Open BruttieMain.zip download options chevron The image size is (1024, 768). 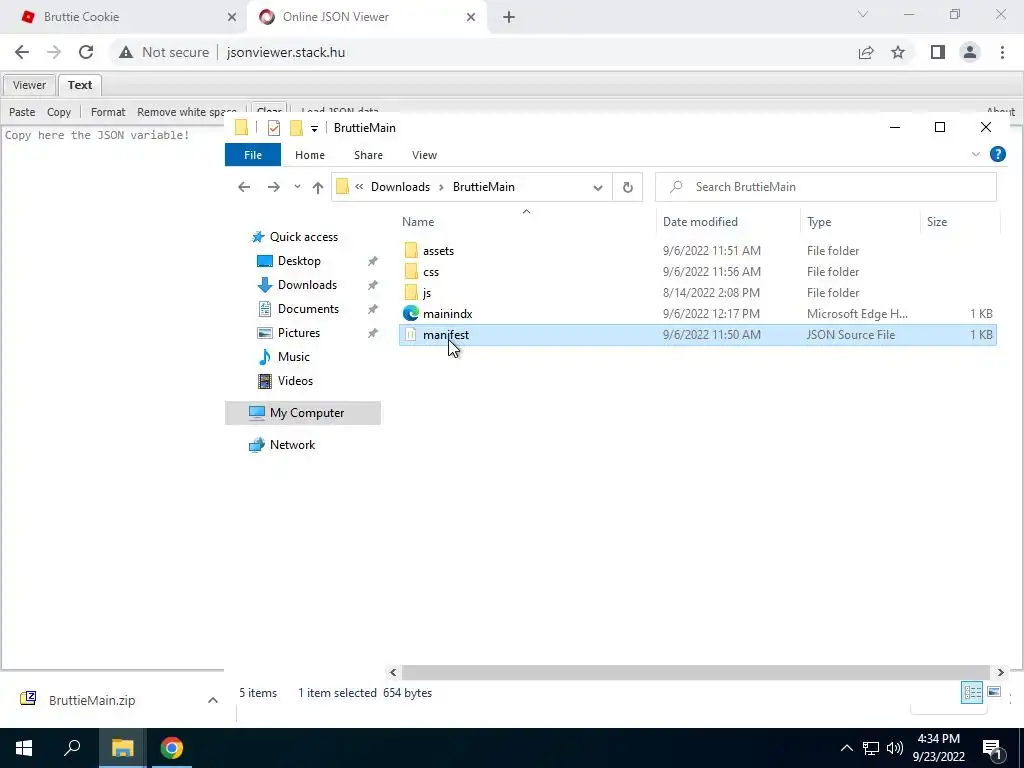pos(212,700)
